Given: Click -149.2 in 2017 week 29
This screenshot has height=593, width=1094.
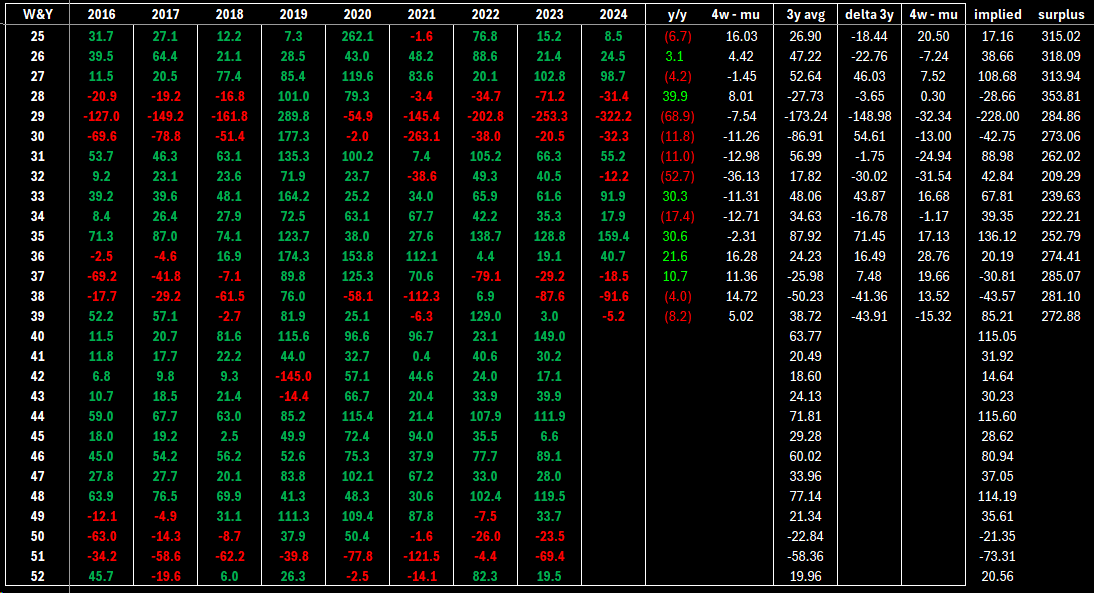Looking at the screenshot, I should pos(165,117).
